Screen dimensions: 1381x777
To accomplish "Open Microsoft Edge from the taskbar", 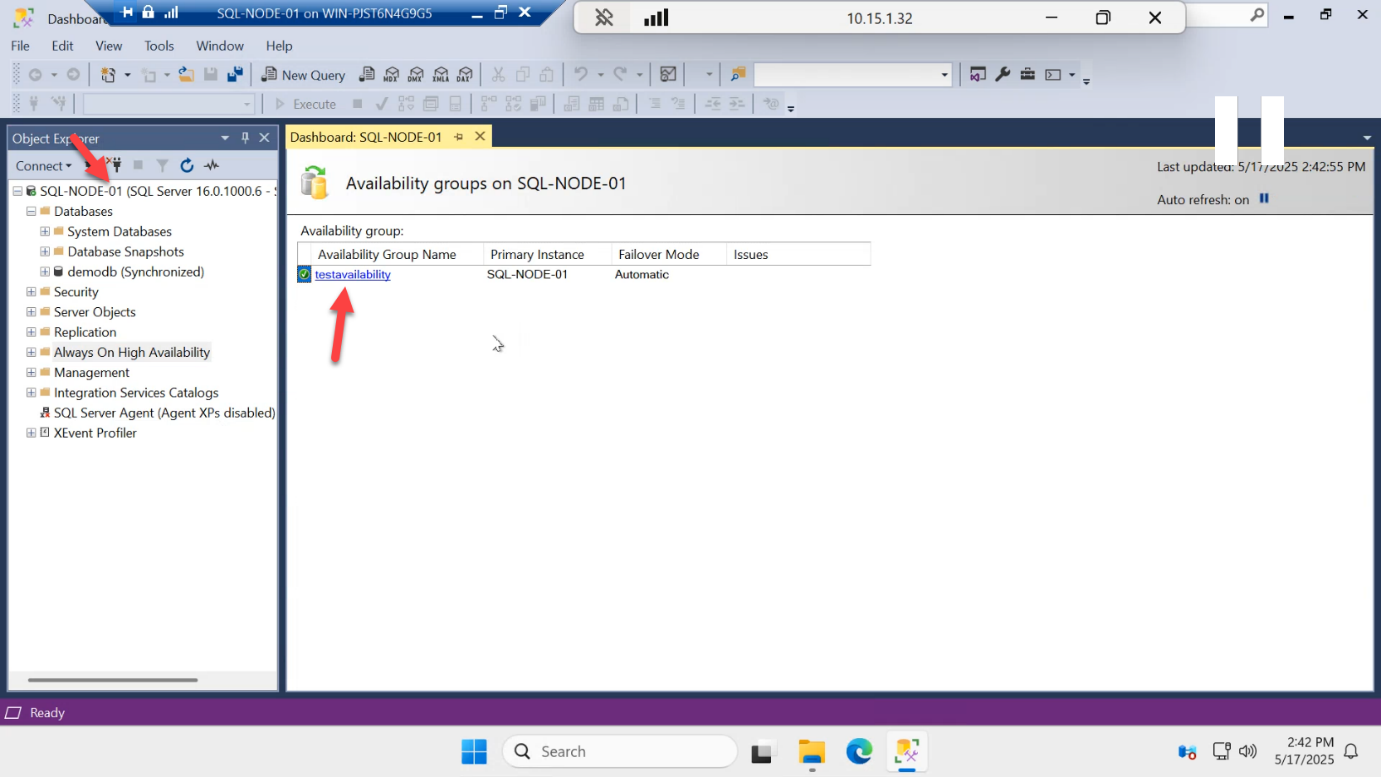I will [859, 751].
